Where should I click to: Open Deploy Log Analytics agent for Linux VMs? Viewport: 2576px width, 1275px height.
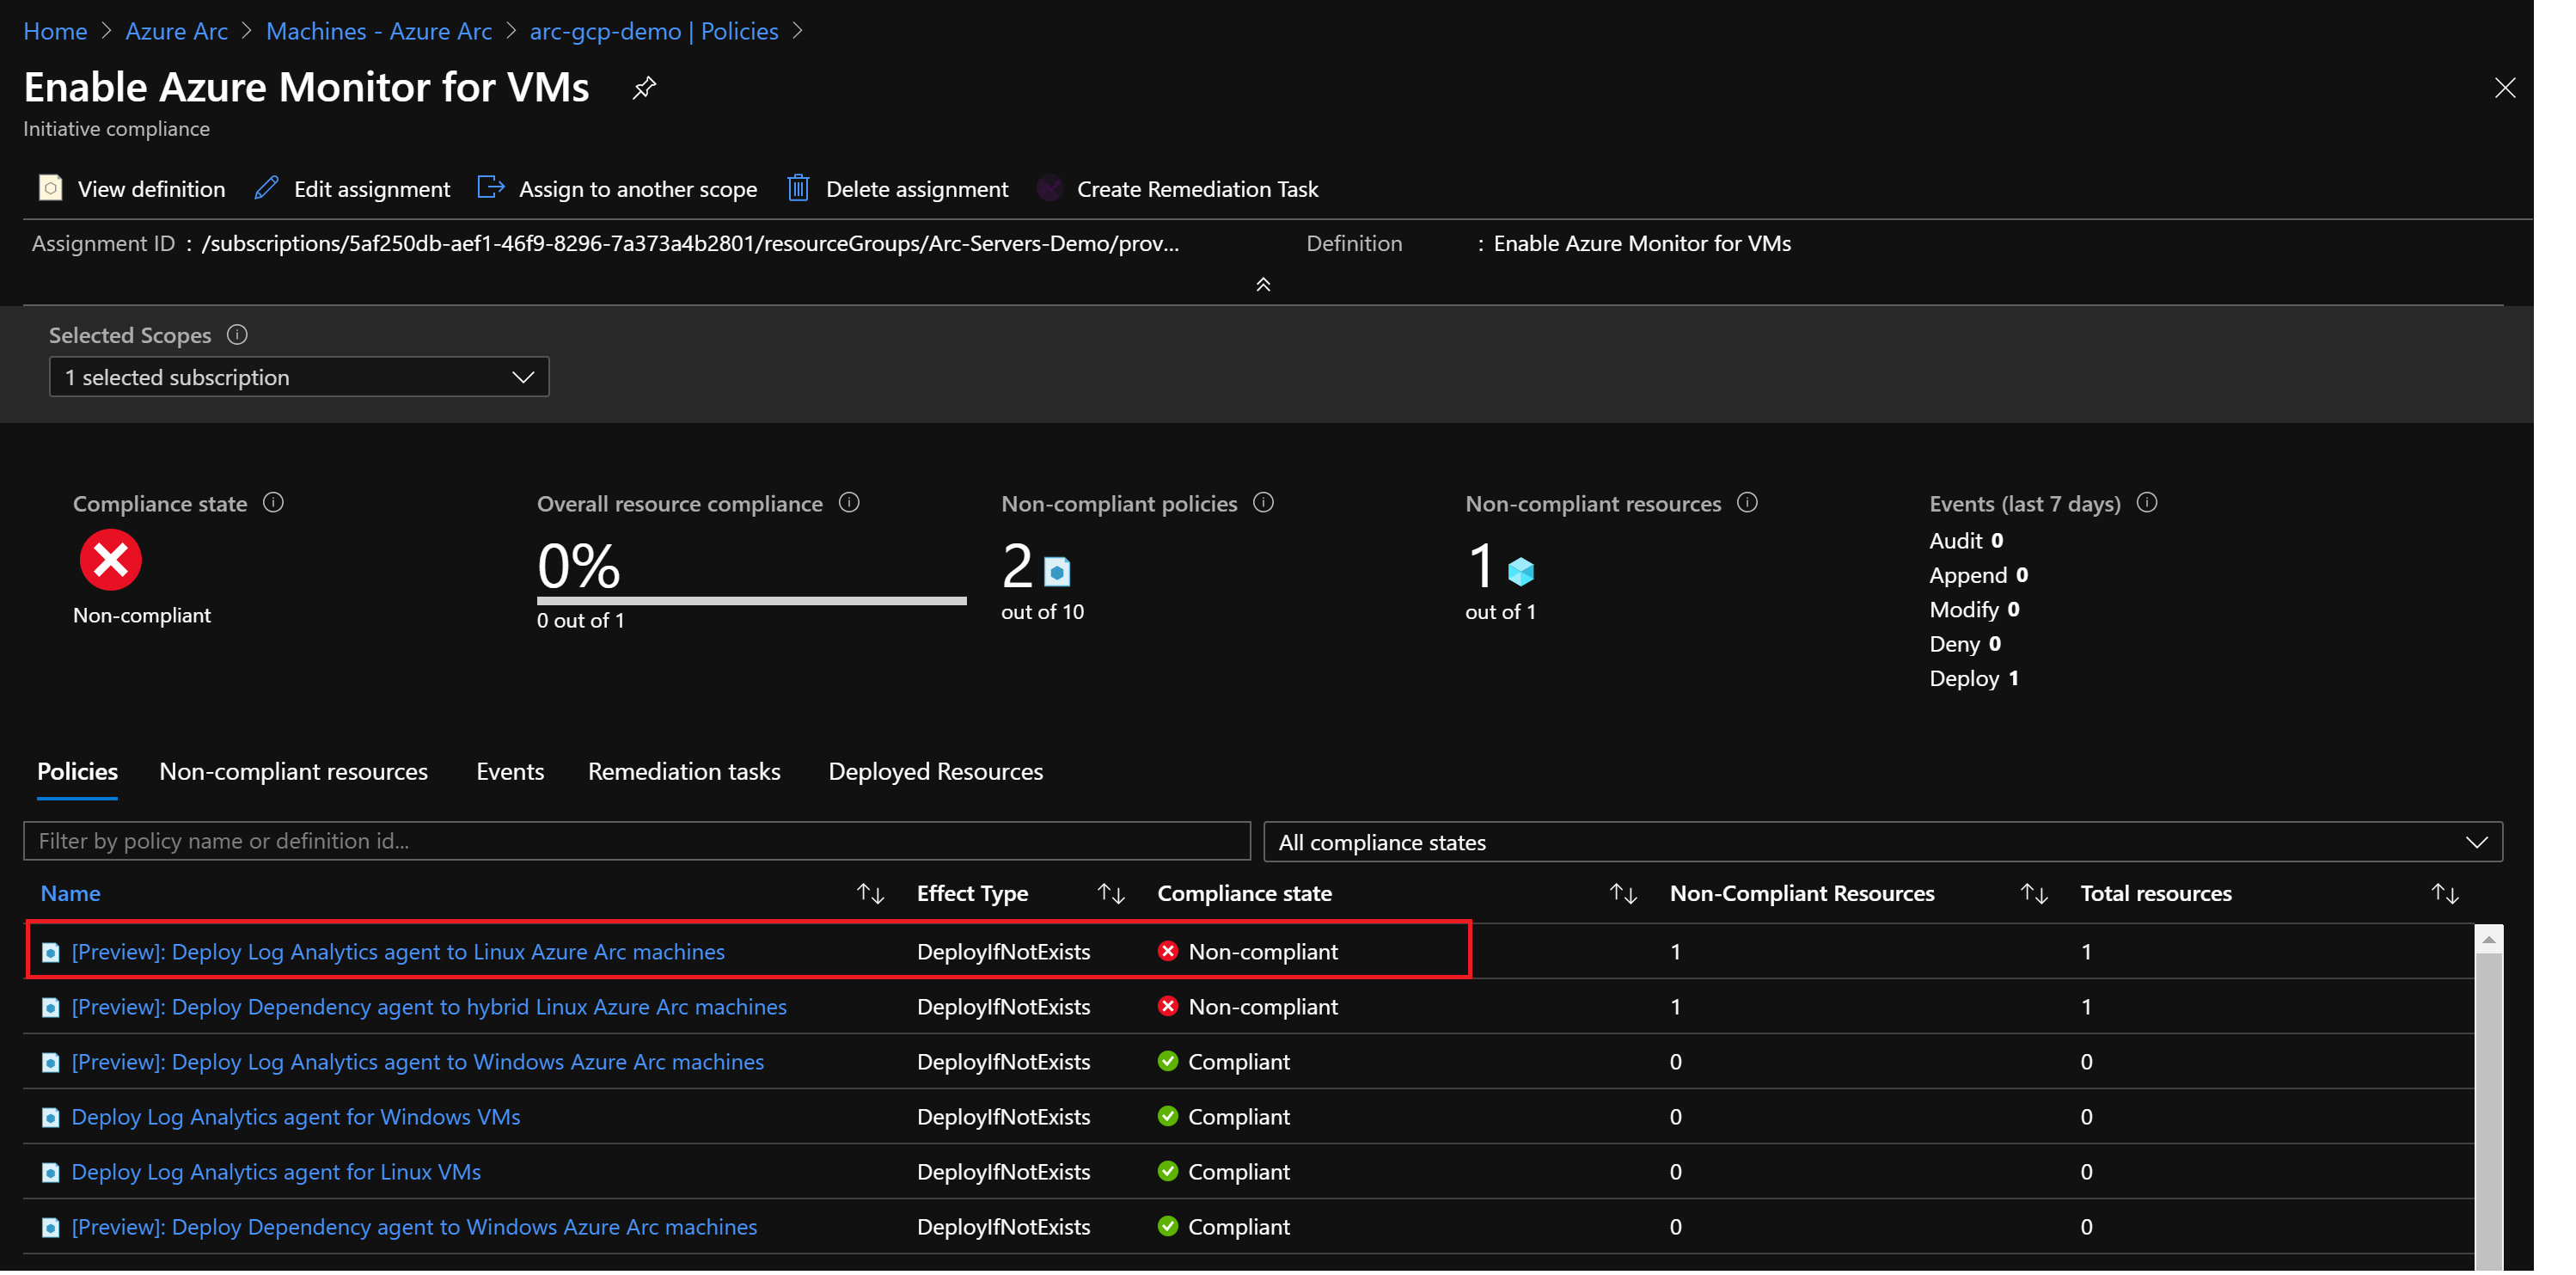[276, 1171]
